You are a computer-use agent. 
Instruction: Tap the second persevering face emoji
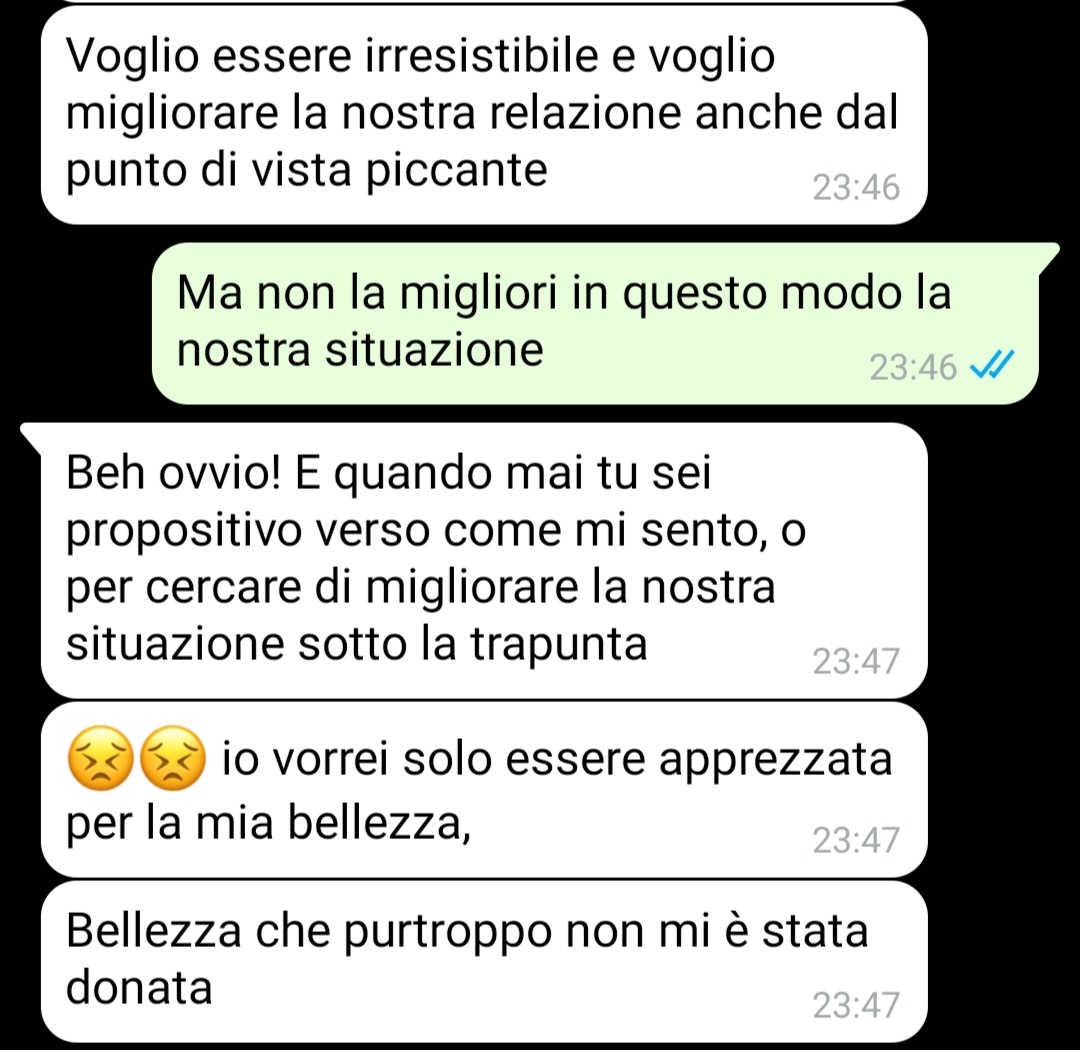click(x=172, y=758)
